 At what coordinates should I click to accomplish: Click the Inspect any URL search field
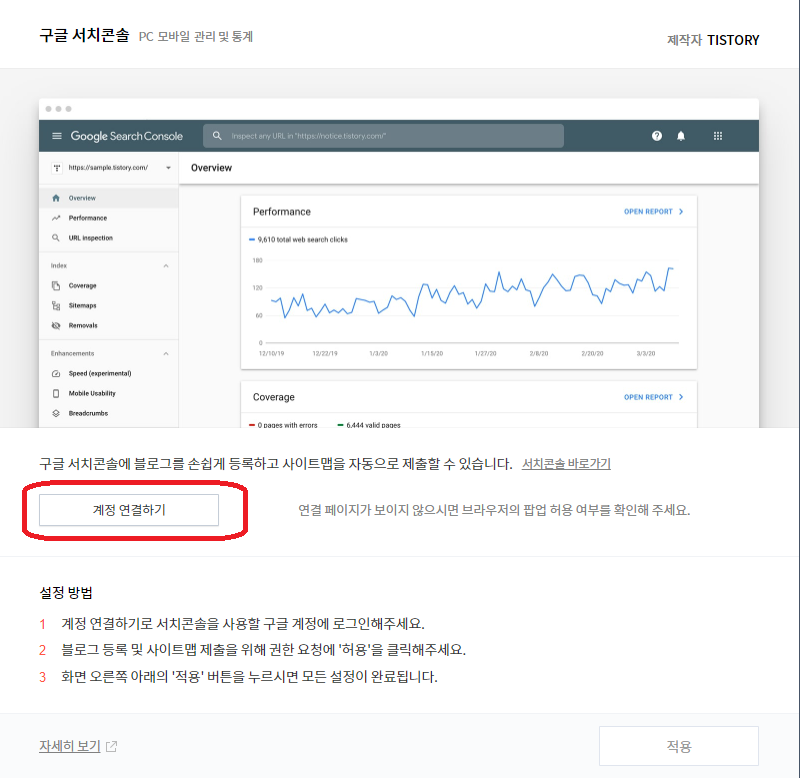[x=383, y=136]
